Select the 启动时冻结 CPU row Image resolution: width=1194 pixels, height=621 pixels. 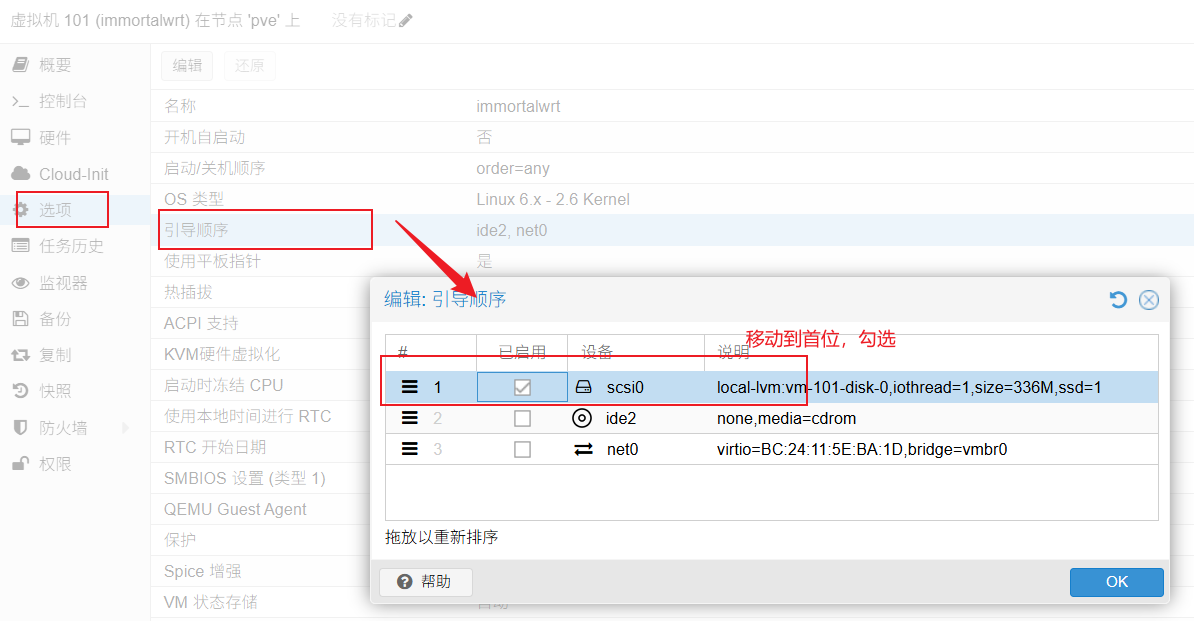coord(260,385)
